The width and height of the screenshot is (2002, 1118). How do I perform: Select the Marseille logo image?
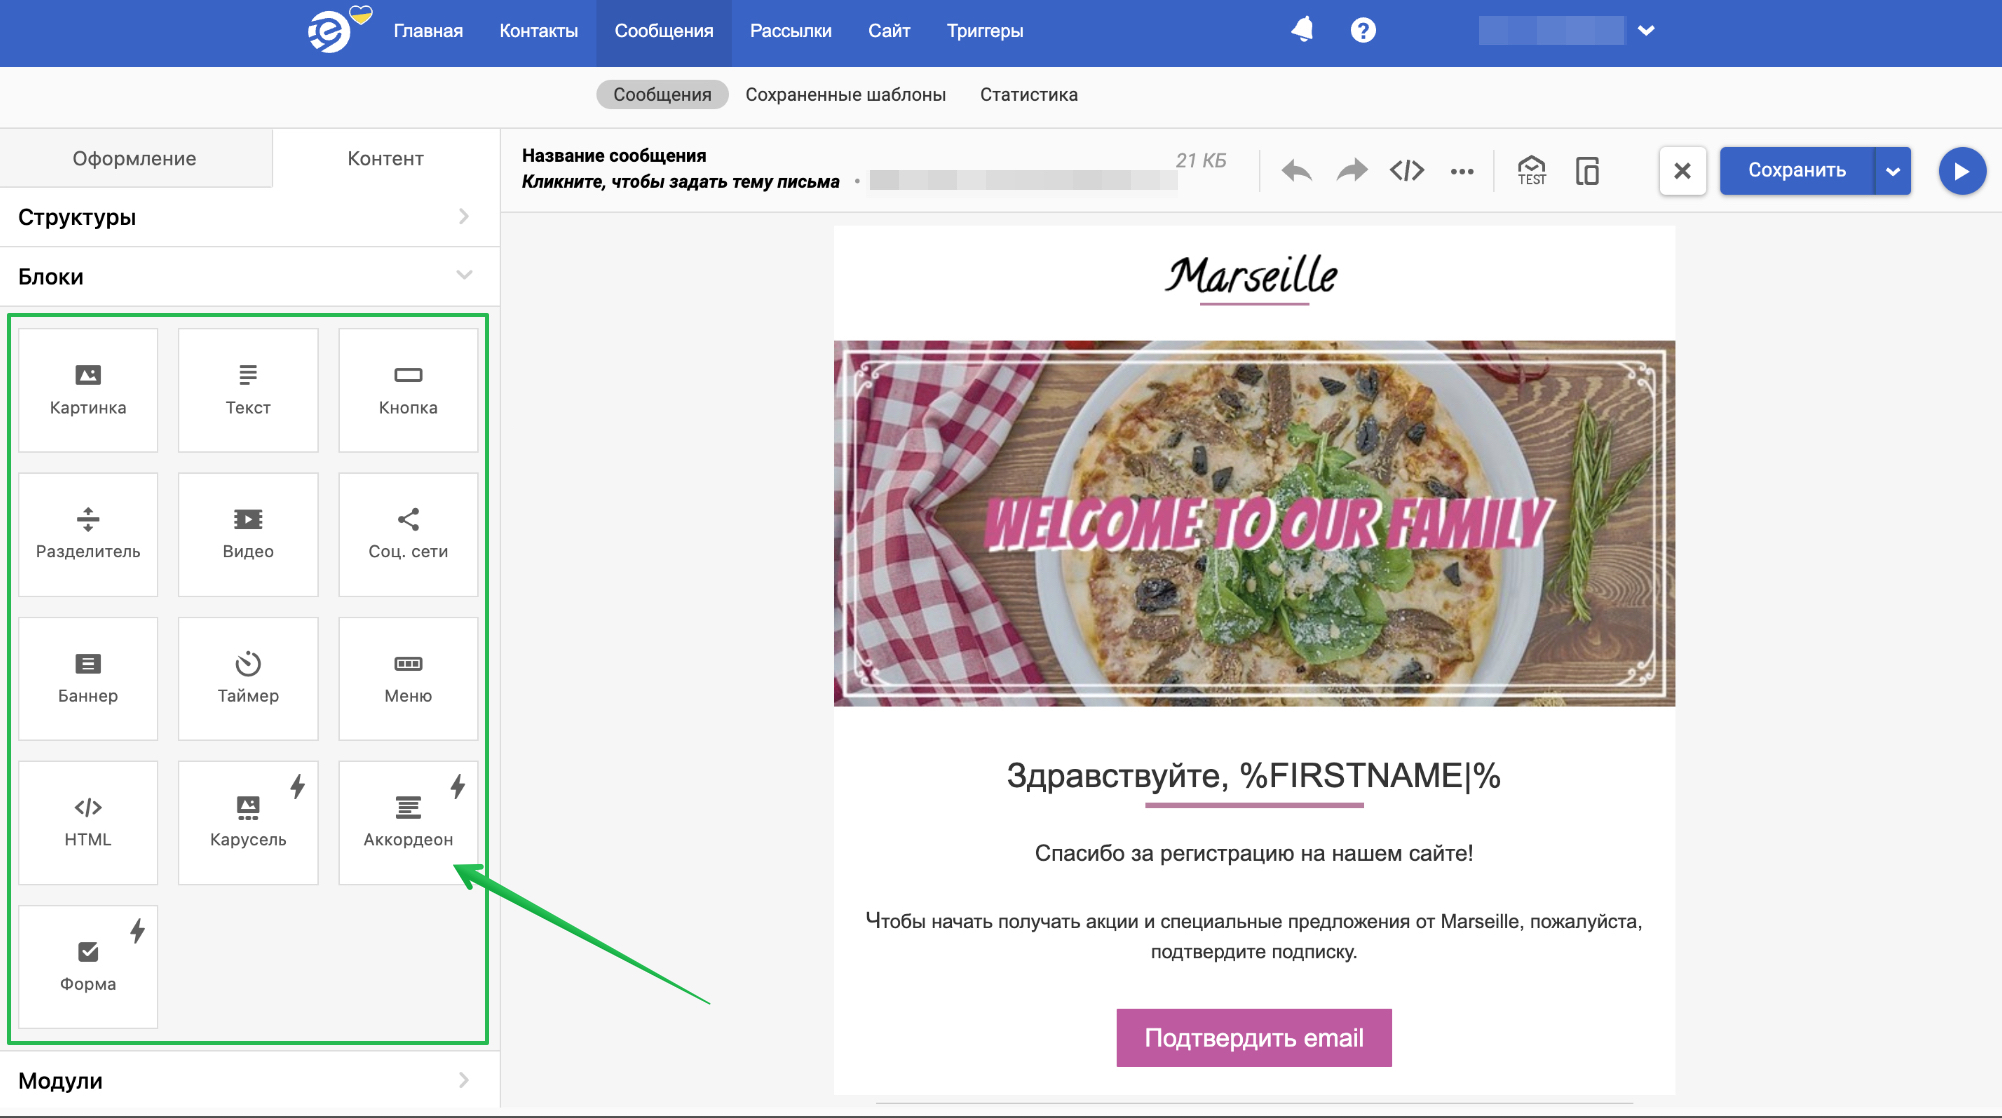click(1253, 277)
